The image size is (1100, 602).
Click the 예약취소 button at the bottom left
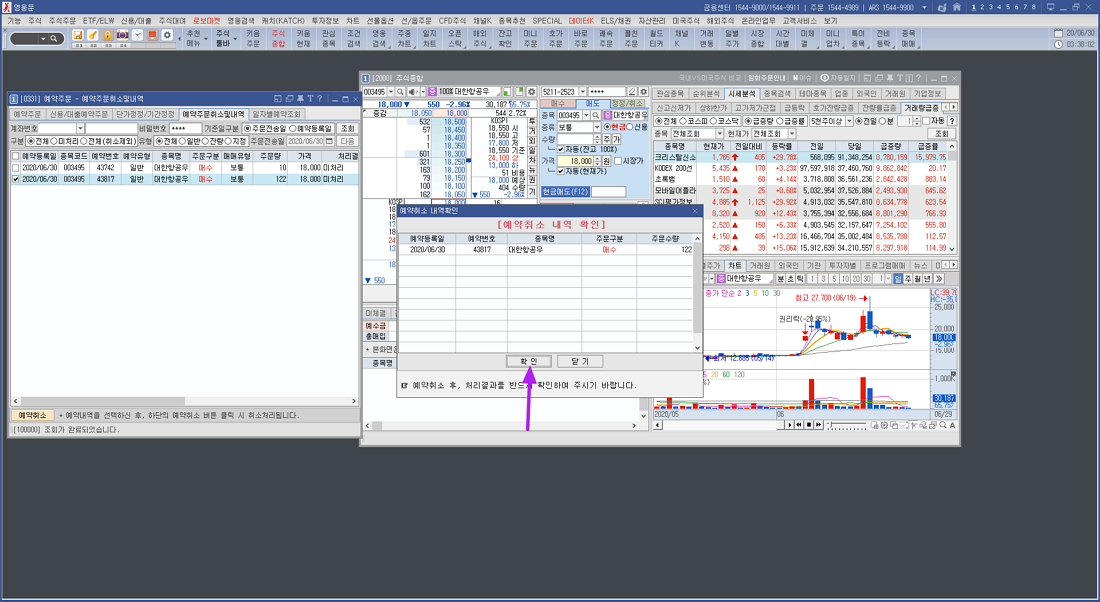tap(32, 415)
